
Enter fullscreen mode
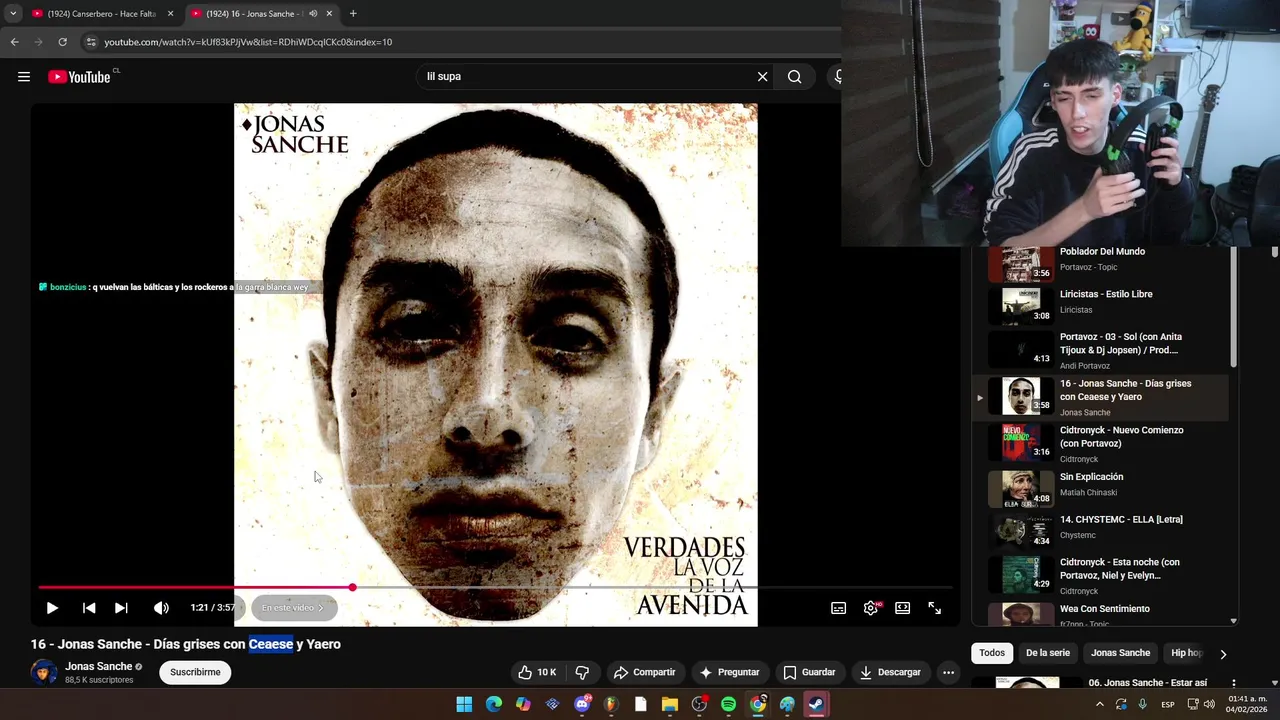coord(935,608)
